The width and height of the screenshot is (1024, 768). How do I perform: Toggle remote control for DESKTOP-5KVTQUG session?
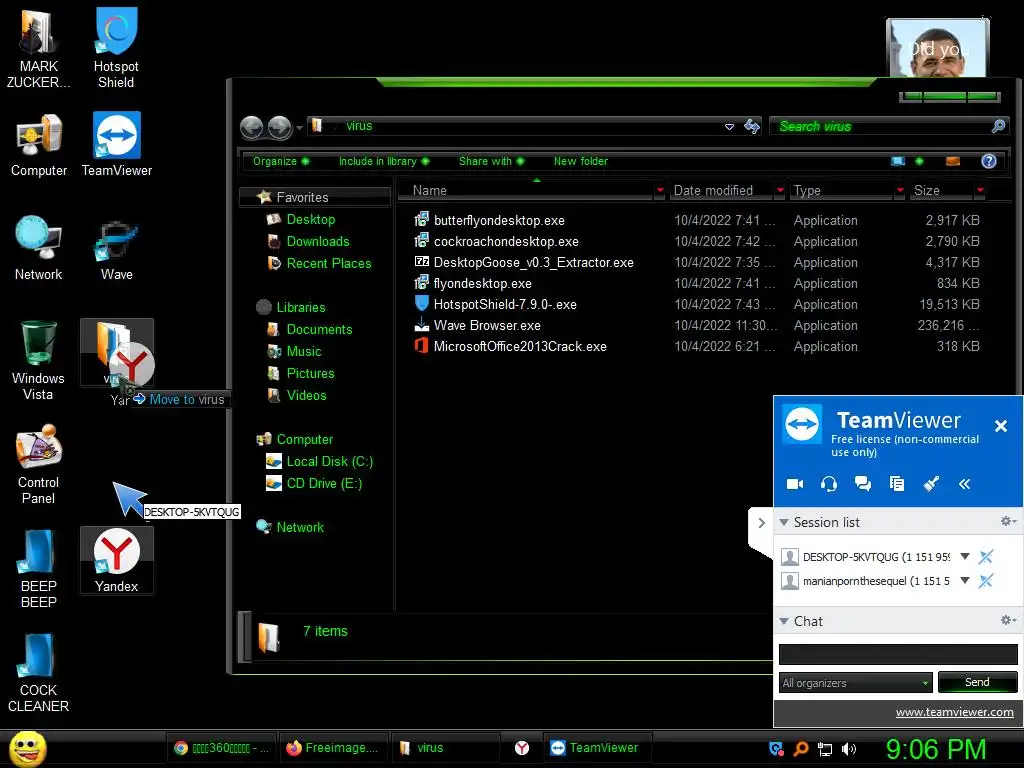pyautogui.click(x=986, y=556)
